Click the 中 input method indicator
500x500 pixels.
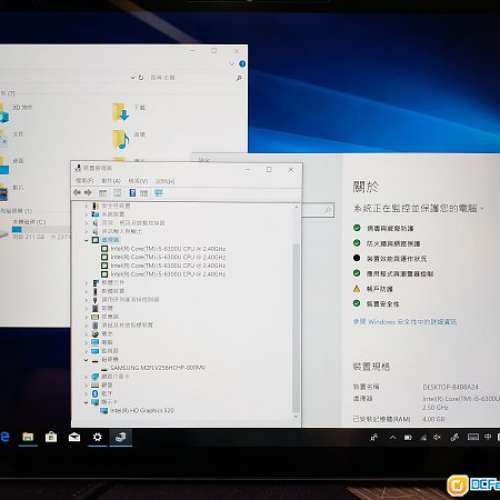point(488,437)
